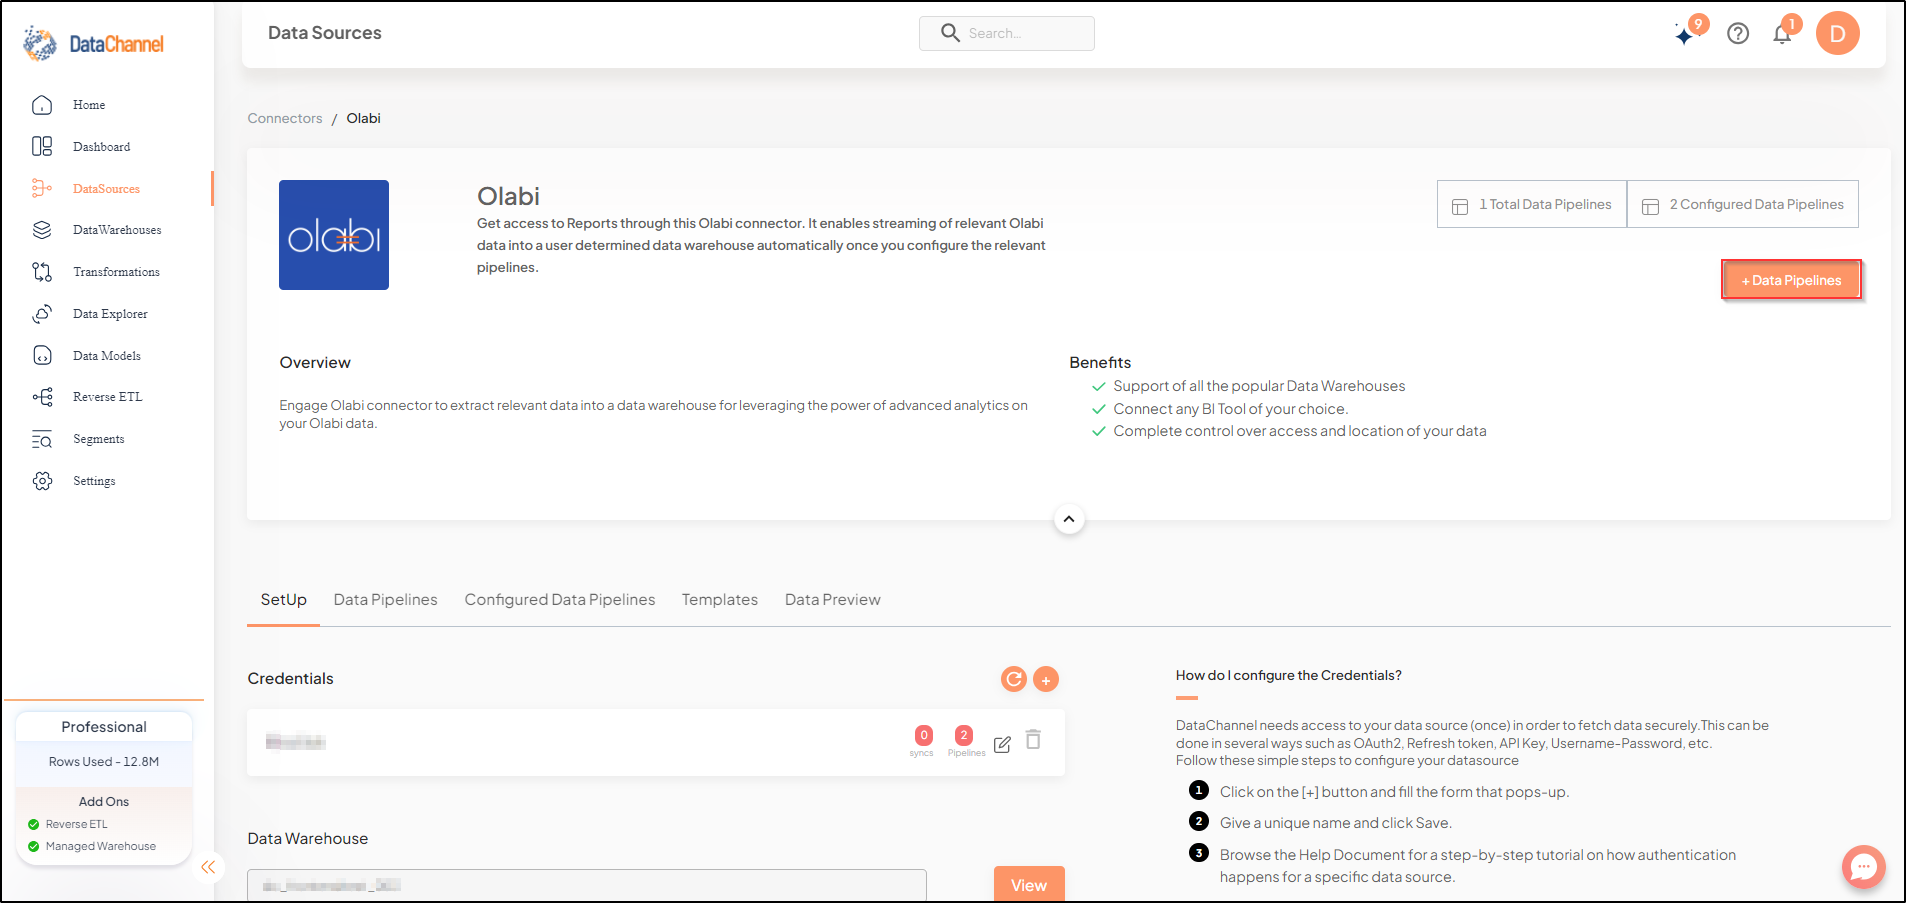Switch to the SetUp tab
1906x903 pixels.
[x=284, y=600]
